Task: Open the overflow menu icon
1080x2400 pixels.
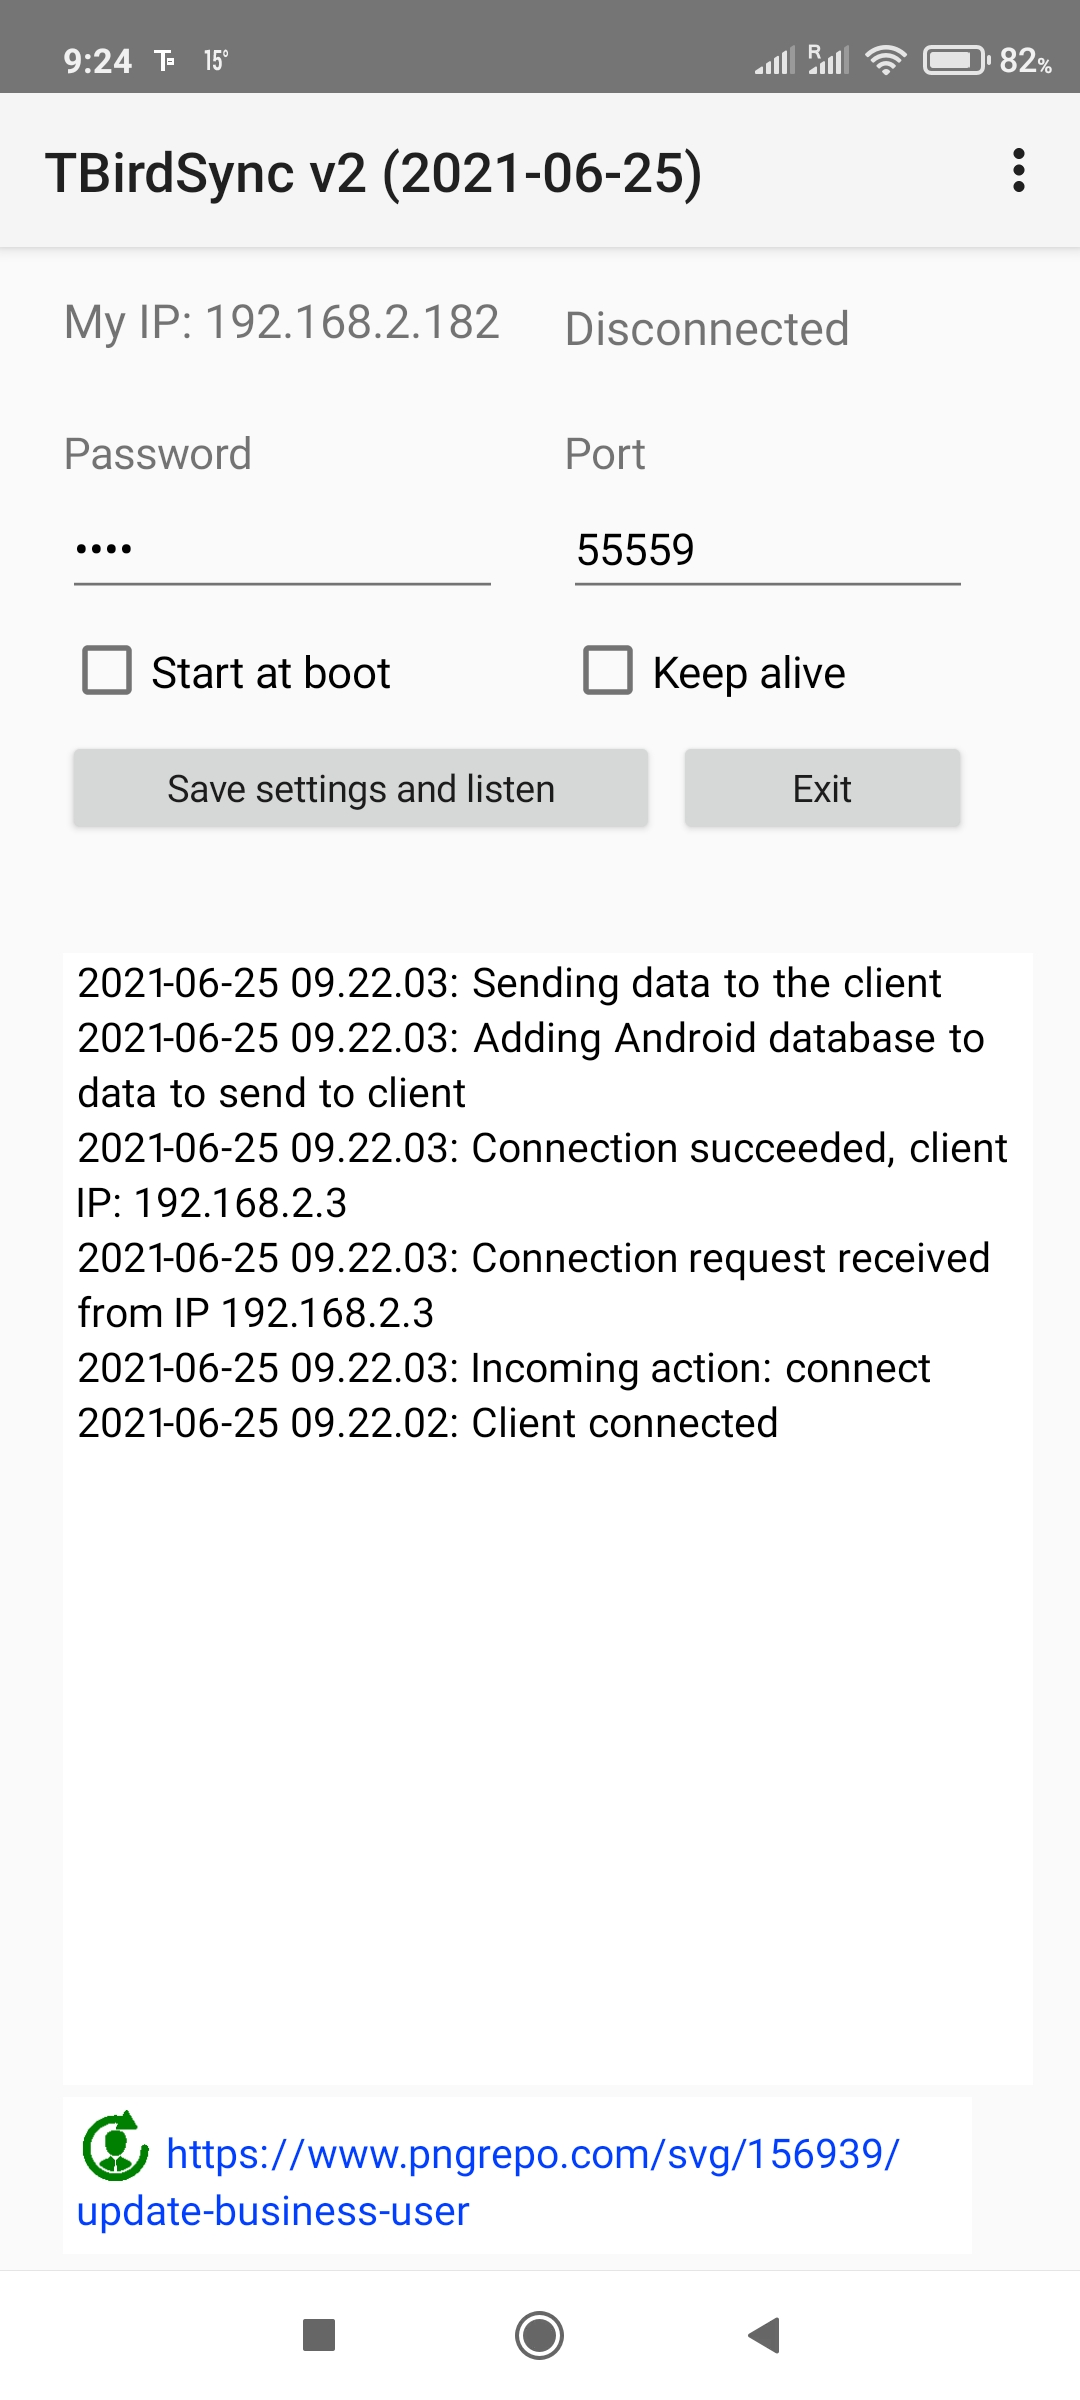Action: coord(1020,172)
